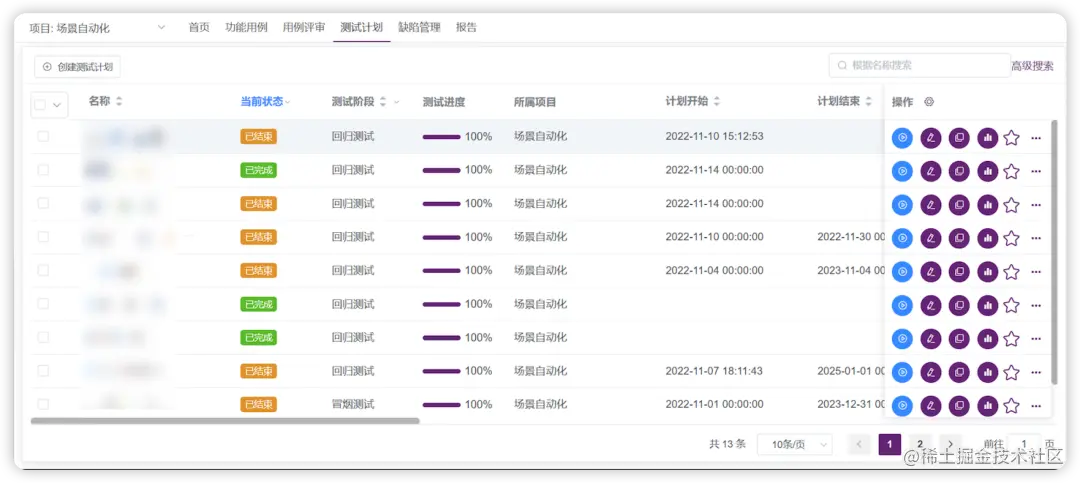Screen dimensions: 1080x483
Task: Open more actions for plan starting 2022-11-10 15:12:53
Action: click(x=1036, y=138)
